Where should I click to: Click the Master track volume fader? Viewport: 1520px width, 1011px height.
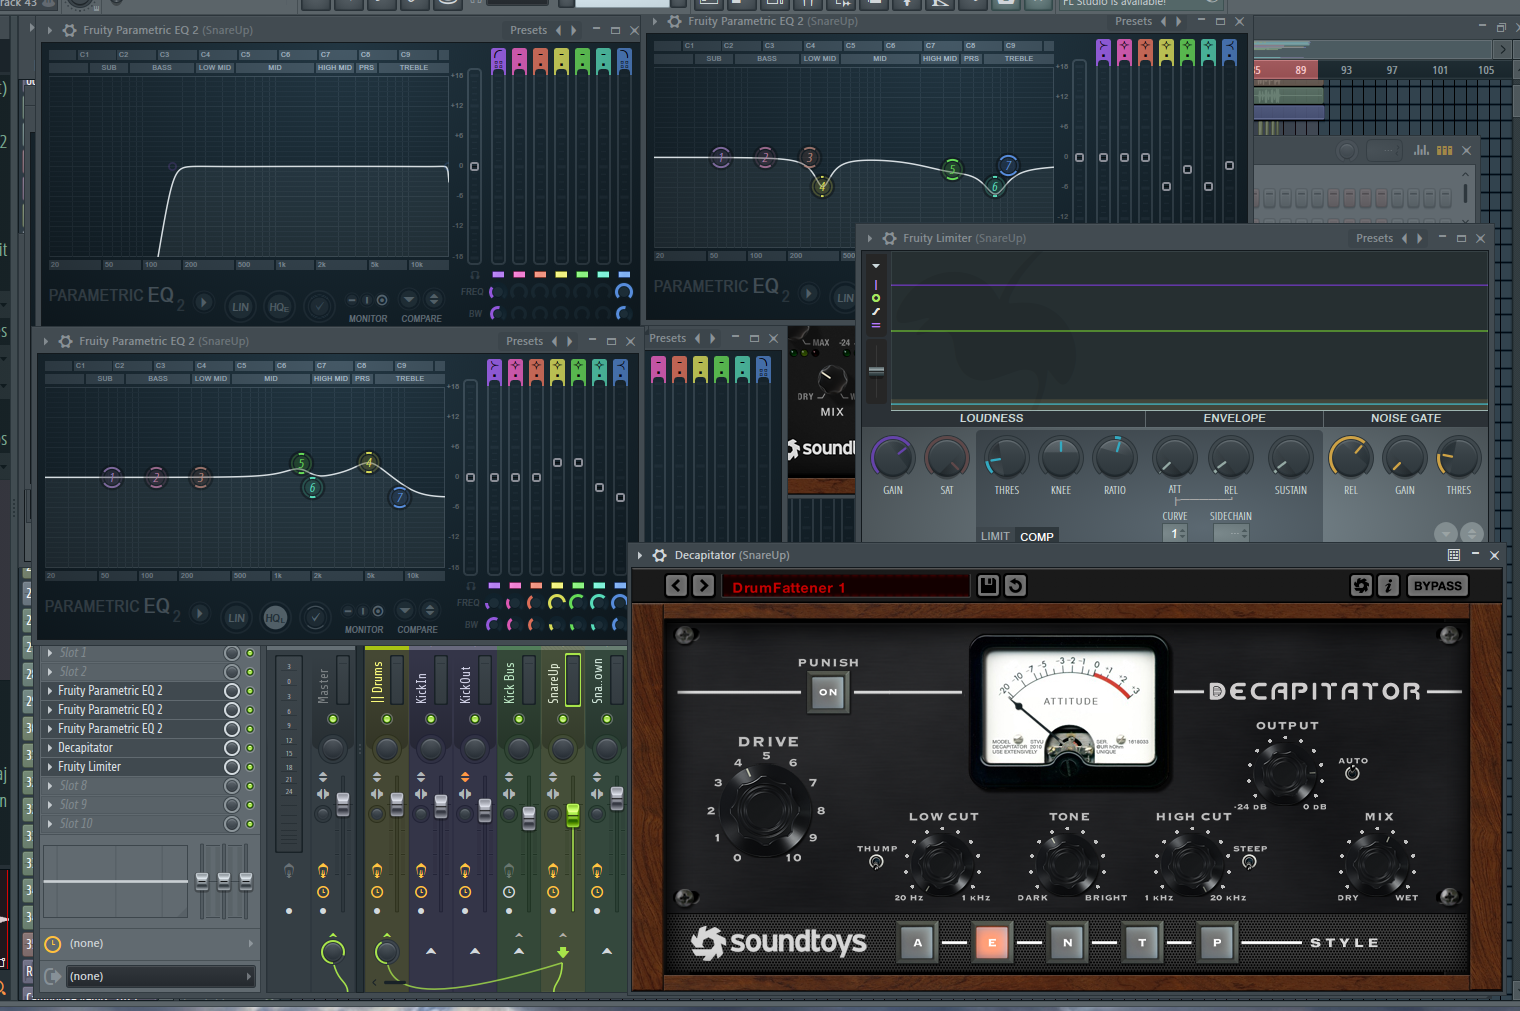point(343,804)
